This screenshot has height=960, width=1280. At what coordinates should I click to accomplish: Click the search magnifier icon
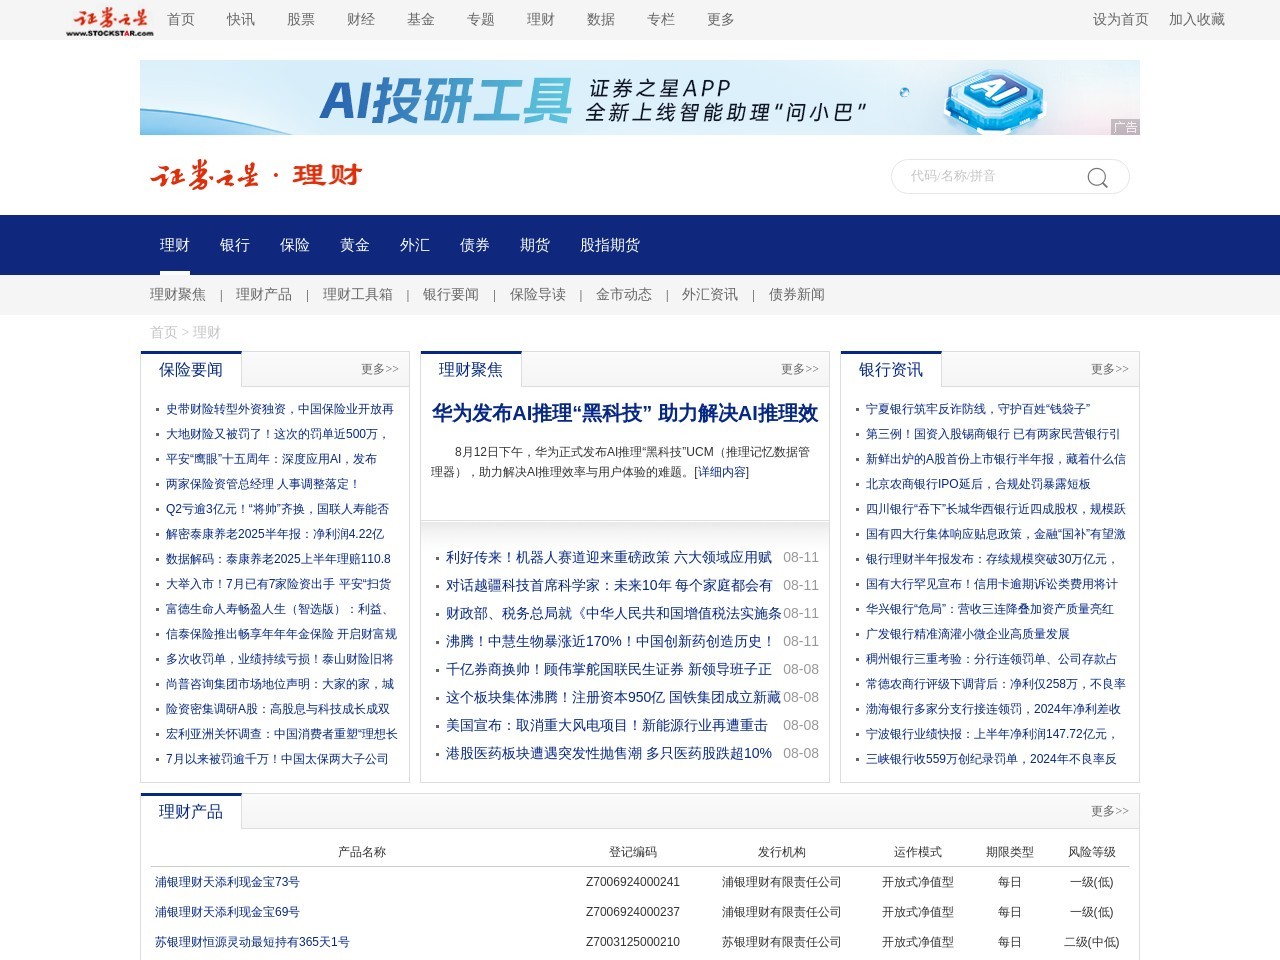(x=1097, y=177)
